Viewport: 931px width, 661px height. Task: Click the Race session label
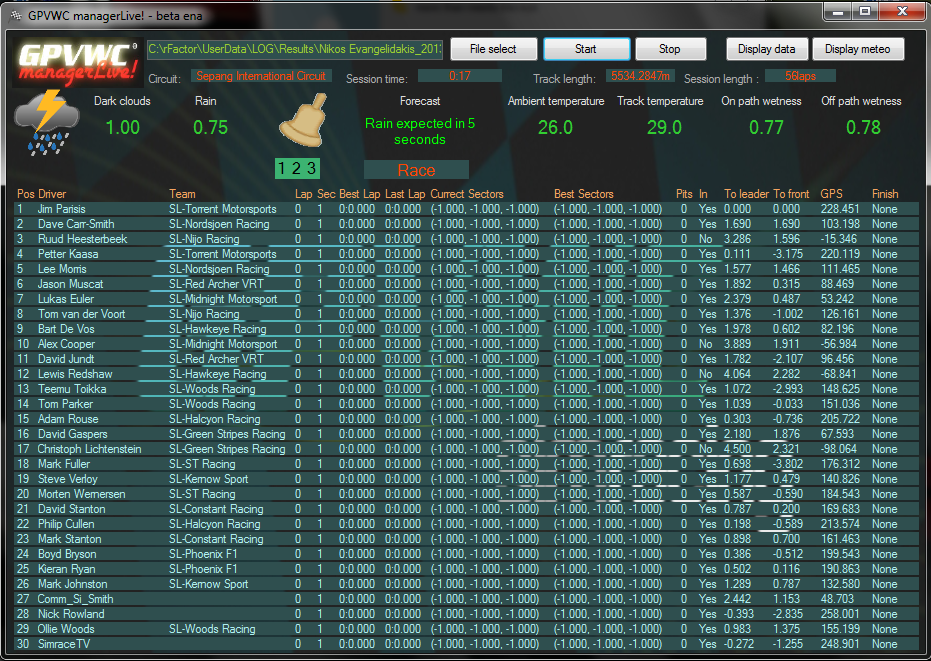pyautogui.click(x=416, y=170)
